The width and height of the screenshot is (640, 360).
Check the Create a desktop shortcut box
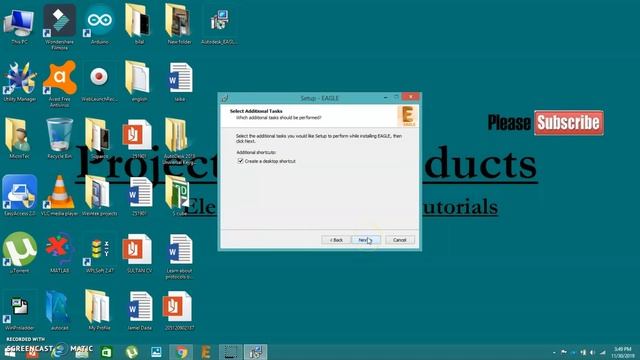240,161
